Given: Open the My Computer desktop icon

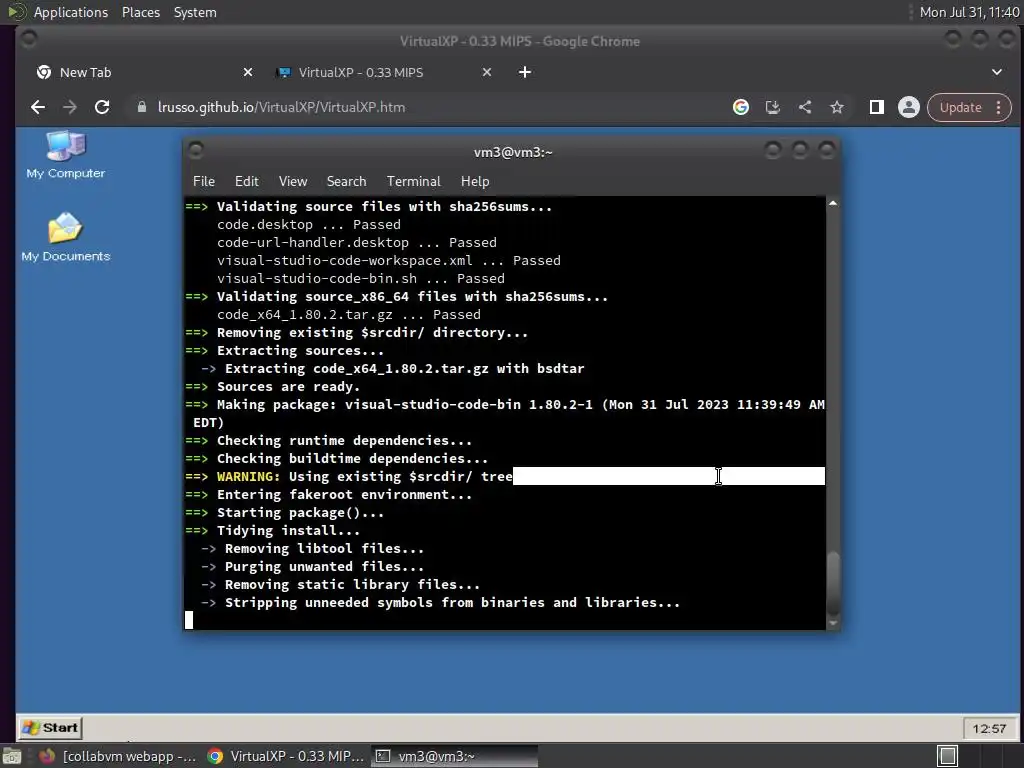Looking at the screenshot, I should point(65,155).
